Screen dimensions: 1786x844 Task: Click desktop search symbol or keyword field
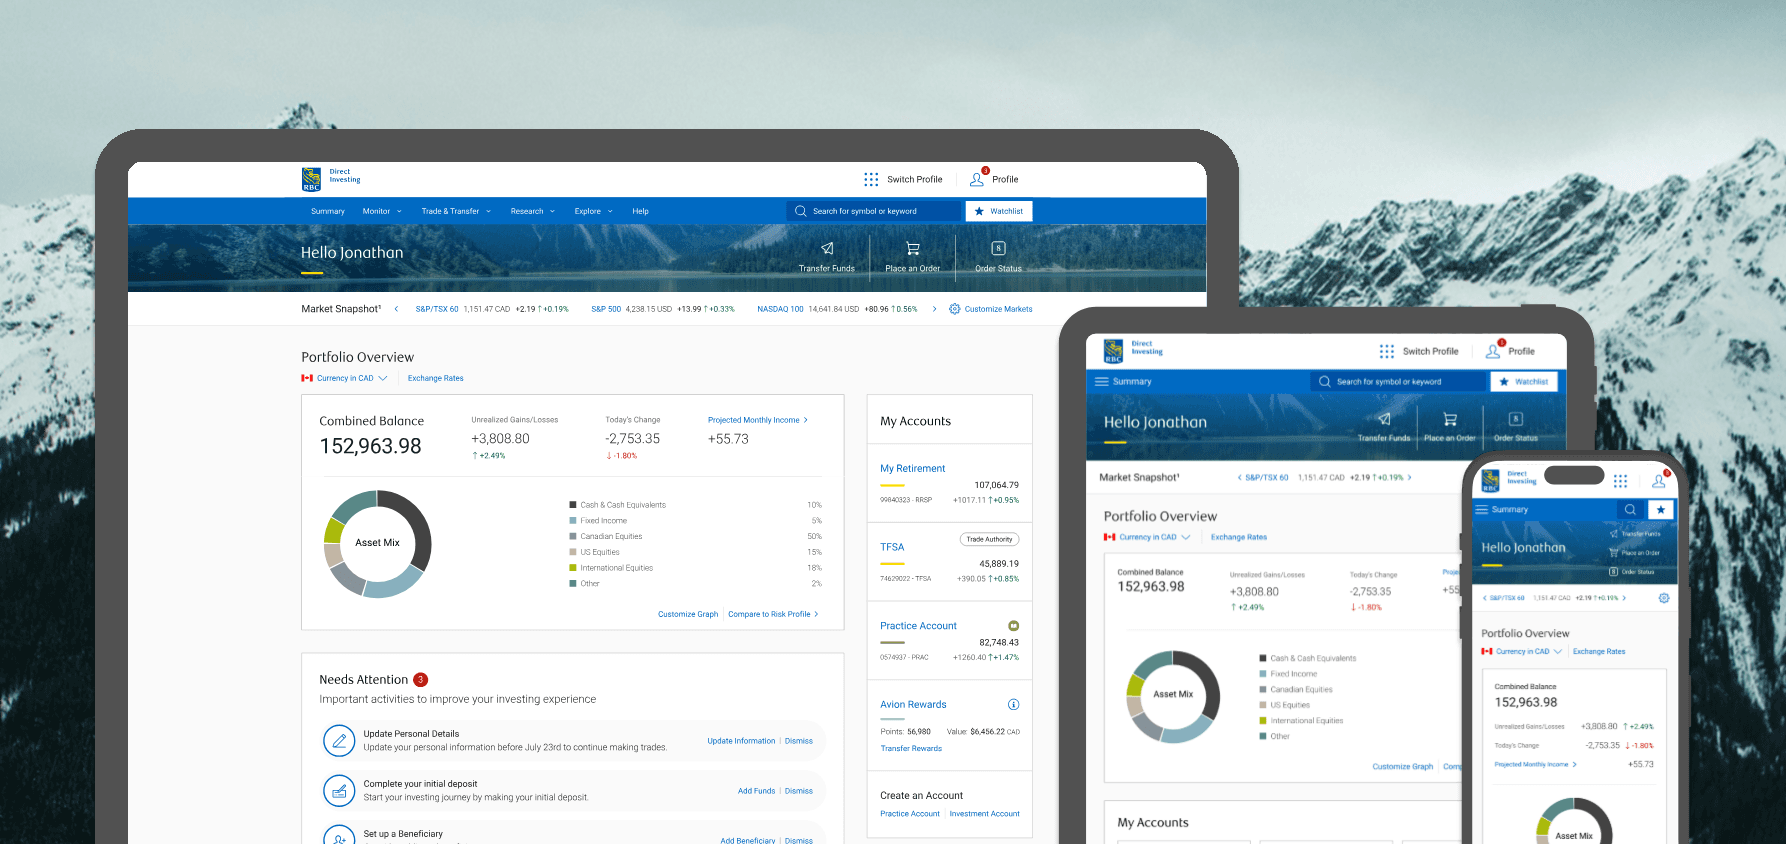[x=873, y=211]
